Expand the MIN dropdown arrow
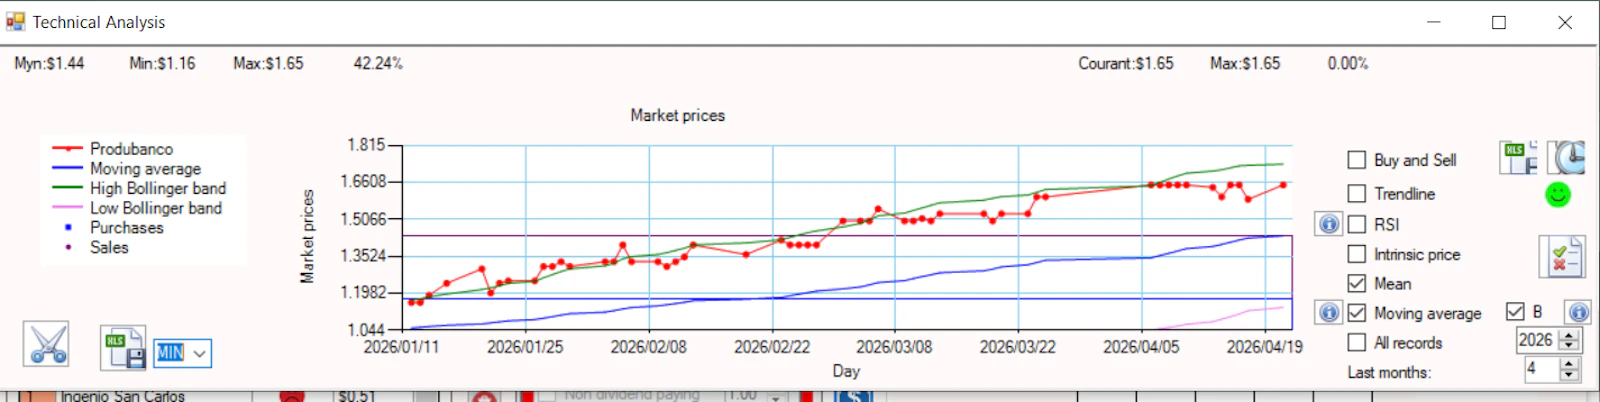The width and height of the screenshot is (1600, 402). click(200, 353)
